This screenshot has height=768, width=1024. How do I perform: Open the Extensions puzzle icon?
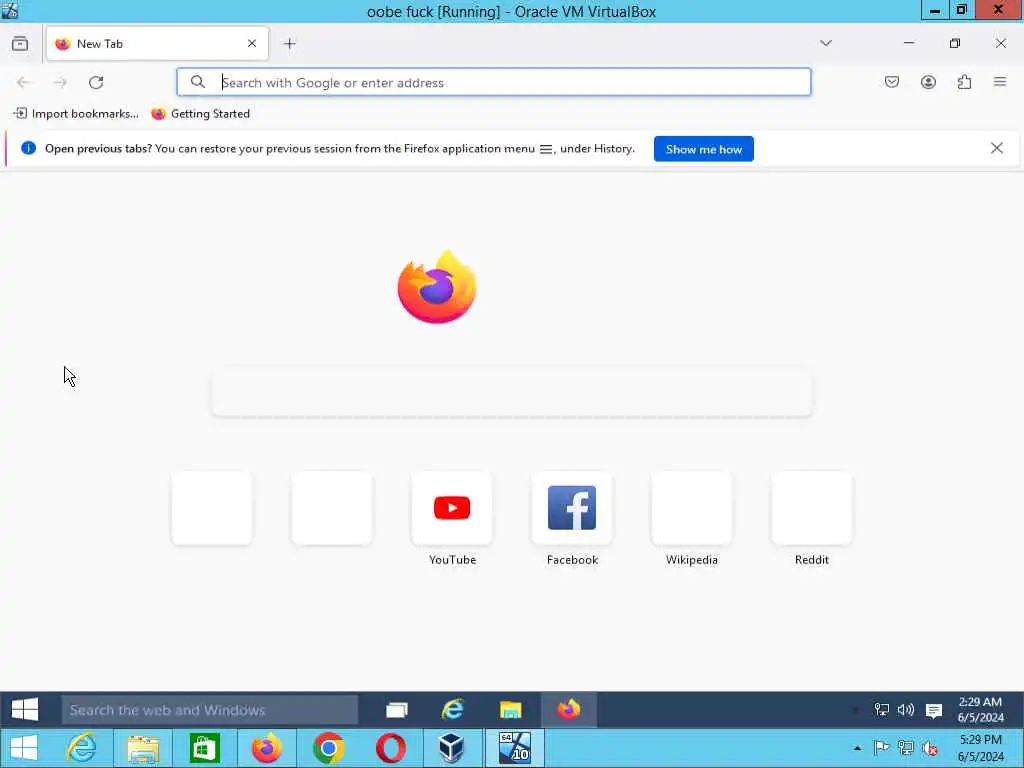click(964, 82)
